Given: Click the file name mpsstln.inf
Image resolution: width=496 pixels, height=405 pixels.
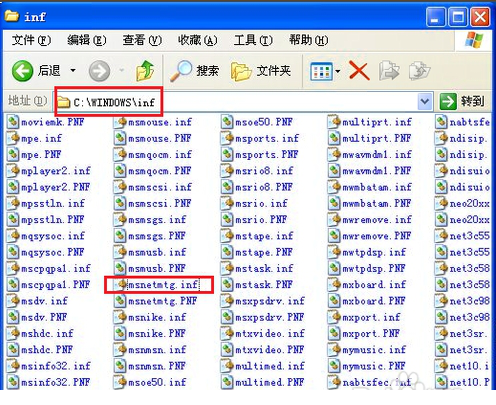Looking at the screenshot, I should (53, 203).
